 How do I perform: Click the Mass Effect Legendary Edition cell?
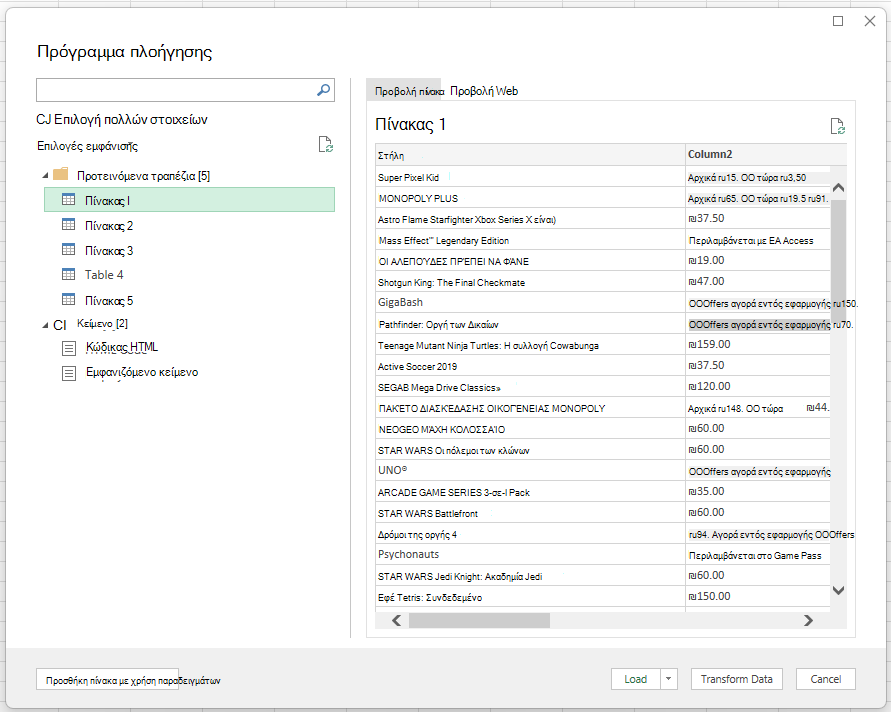pos(530,240)
